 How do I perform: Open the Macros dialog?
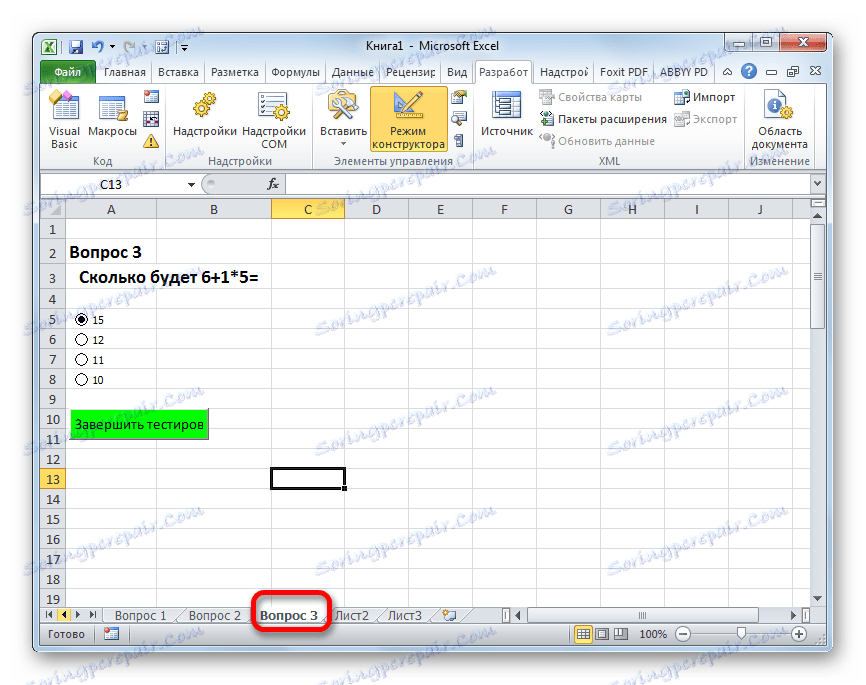(112, 114)
